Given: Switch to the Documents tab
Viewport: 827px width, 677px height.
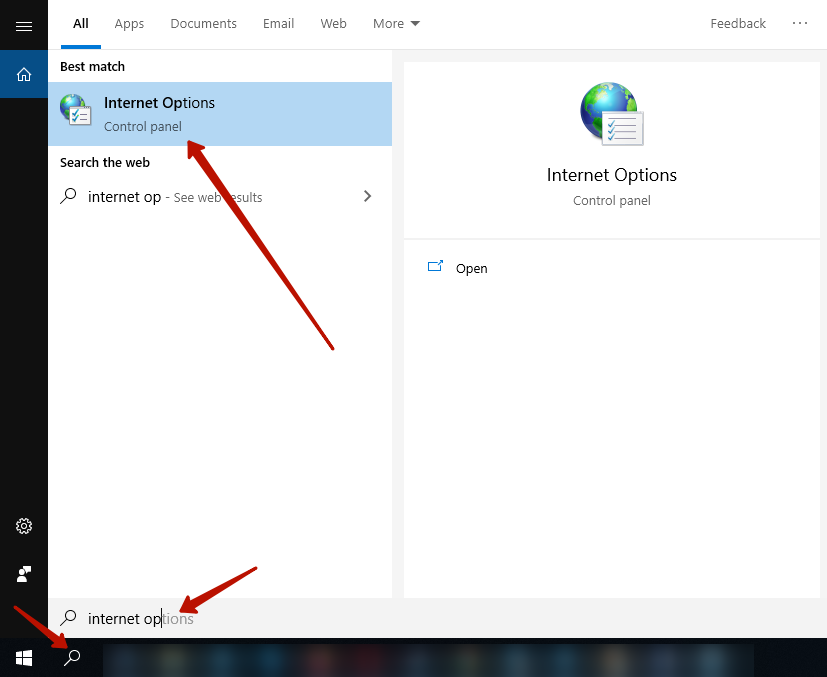Looking at the screenshot, I should point(203,24).
